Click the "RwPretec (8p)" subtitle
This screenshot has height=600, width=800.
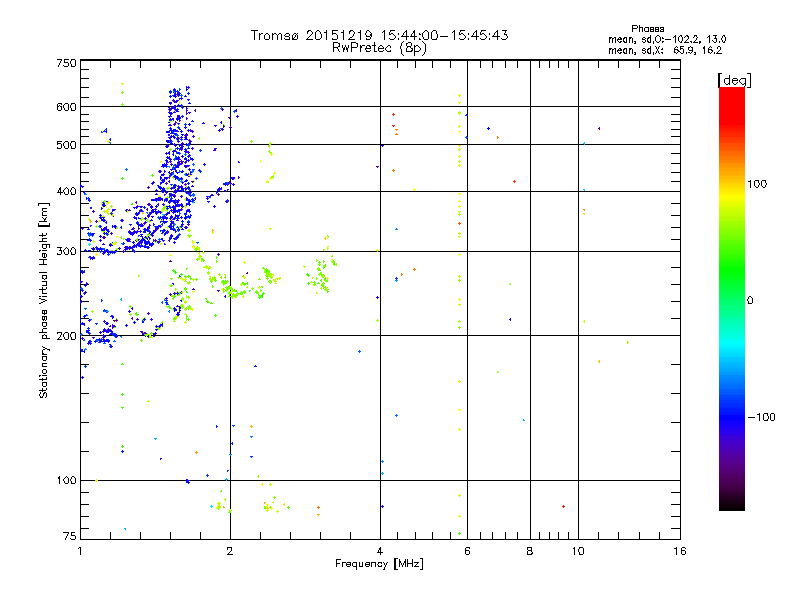[379, 48]
